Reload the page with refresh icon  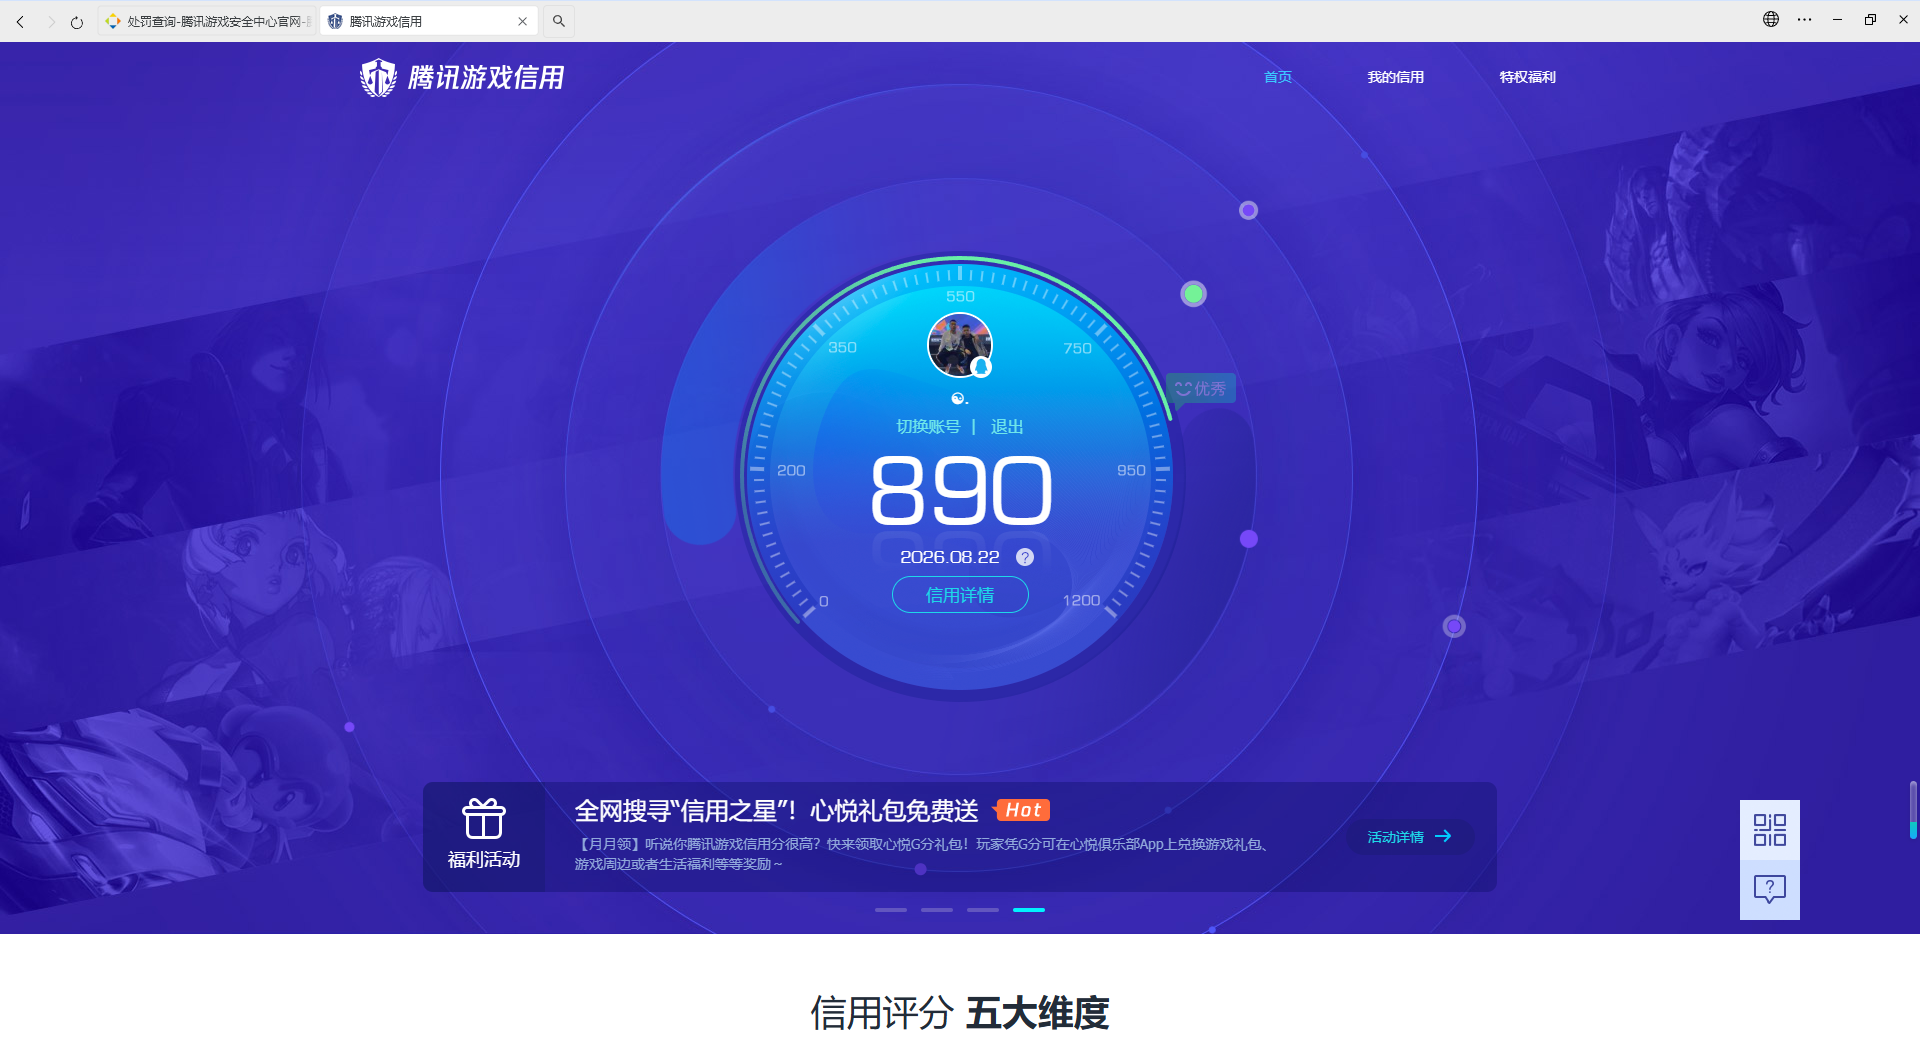(77, 21)
